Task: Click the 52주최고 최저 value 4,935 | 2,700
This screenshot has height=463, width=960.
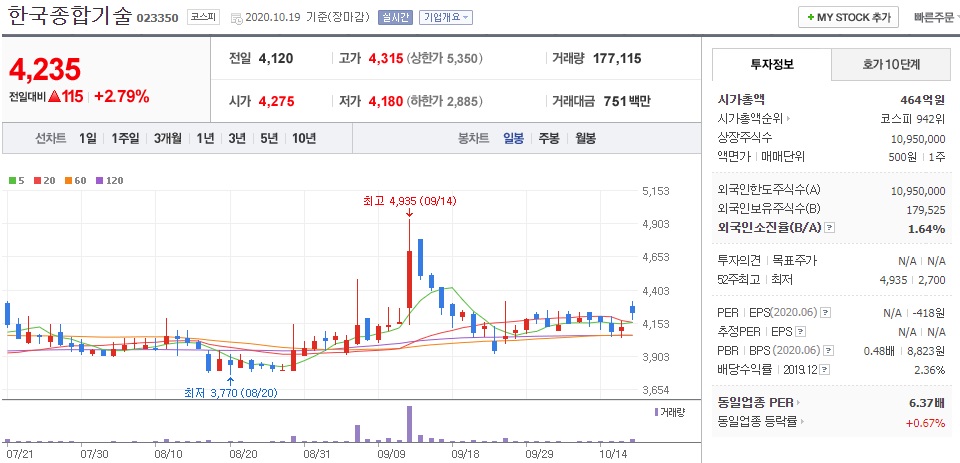Action: pos(912,280)
